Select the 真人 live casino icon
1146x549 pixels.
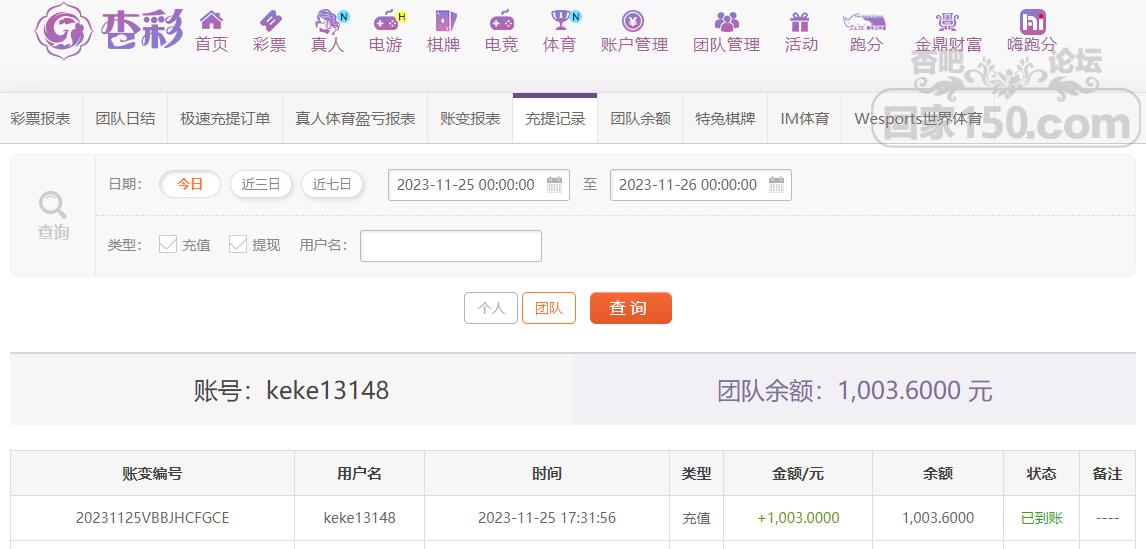point(327,21)
